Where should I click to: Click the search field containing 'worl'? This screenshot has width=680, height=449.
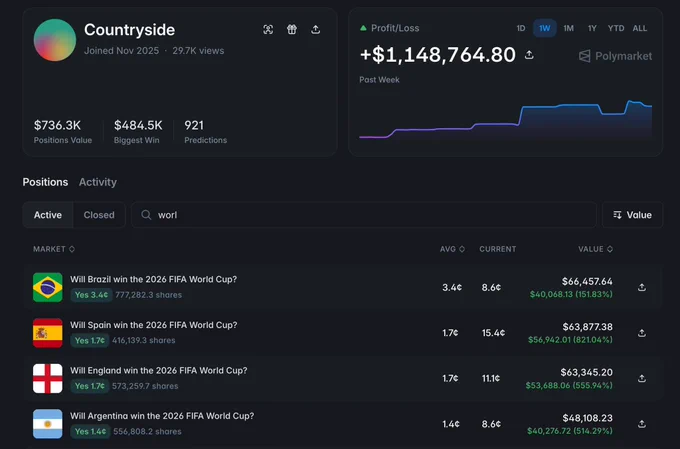364,215
